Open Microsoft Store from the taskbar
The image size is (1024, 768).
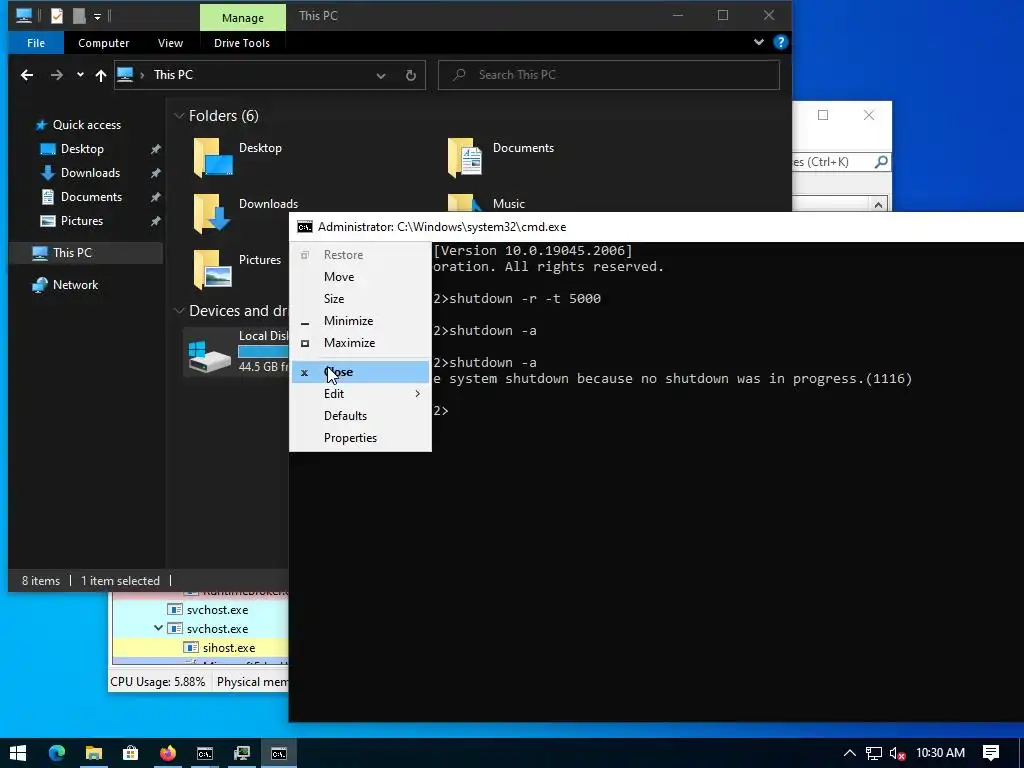(x=130, y=753)
